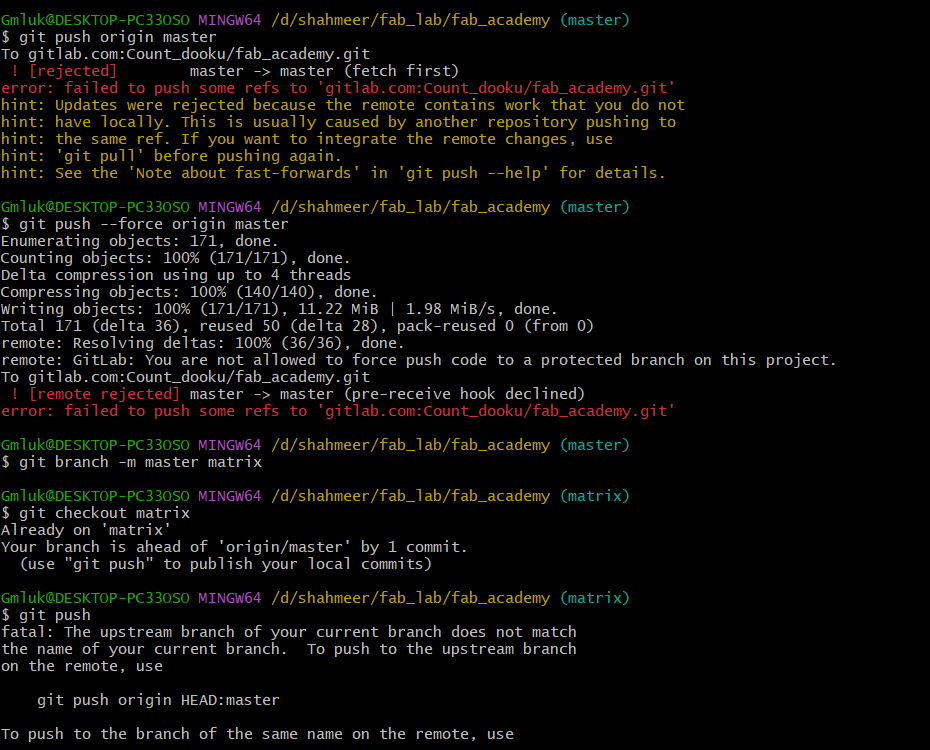
Task: Click the 'Writing objects' 11.22 MiB line
Action: (279, 309)
